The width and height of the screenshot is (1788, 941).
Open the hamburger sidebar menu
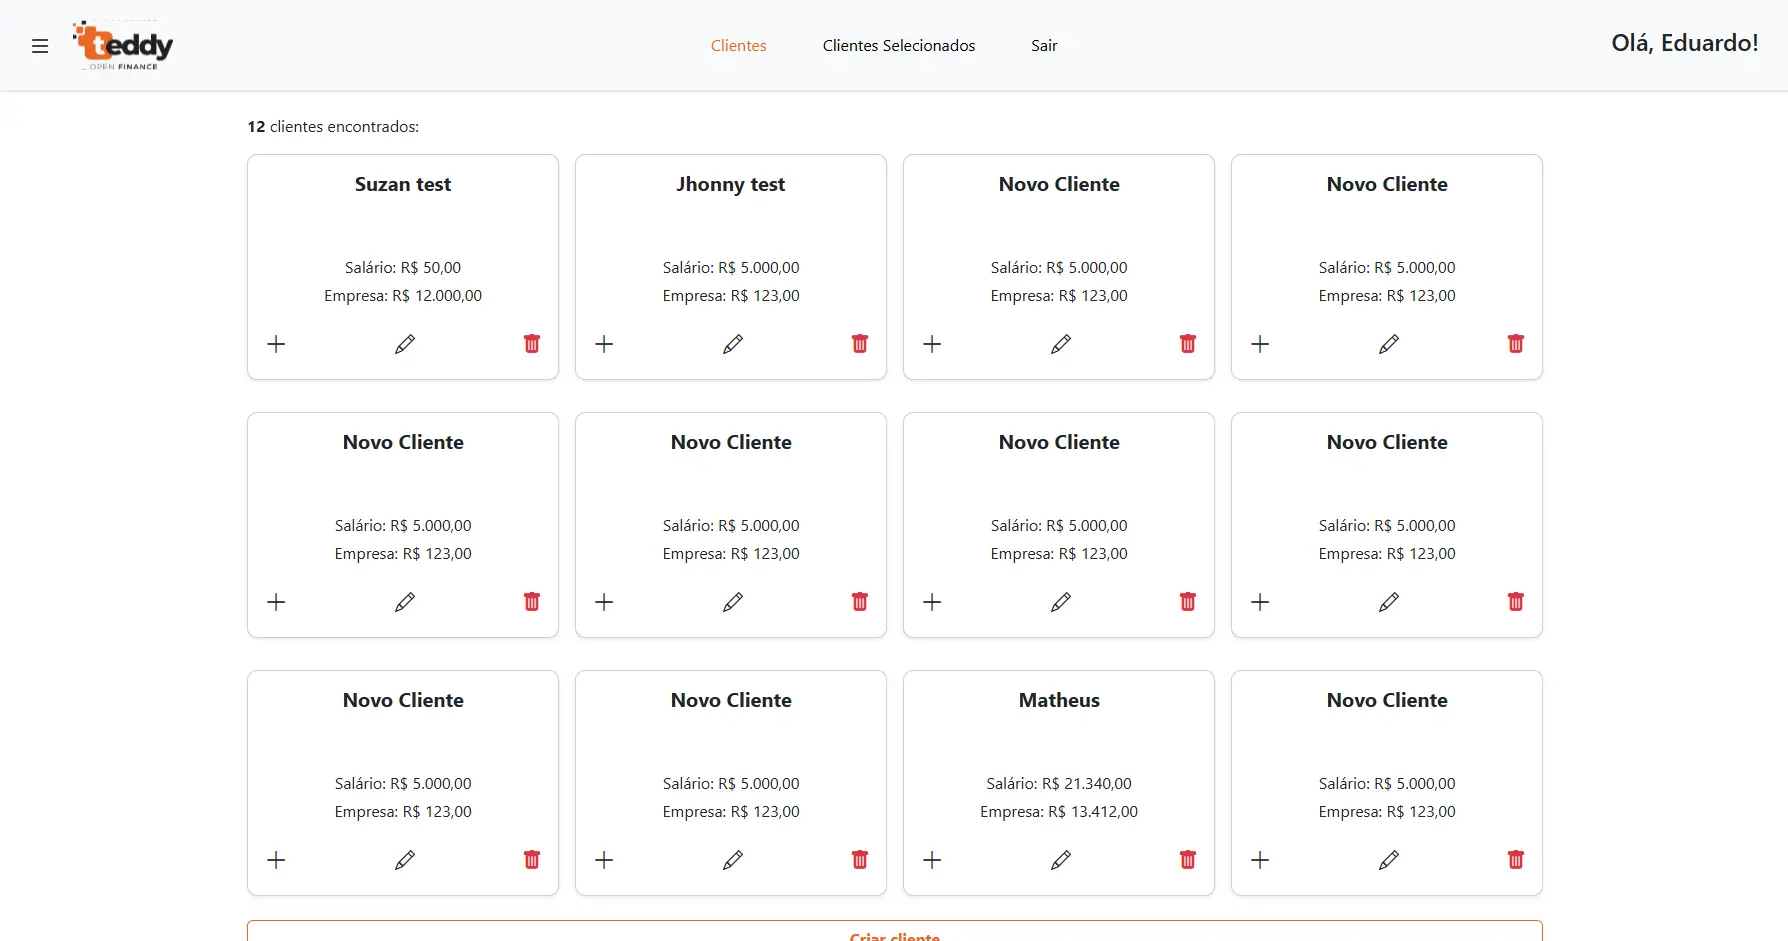pos(40,46)
